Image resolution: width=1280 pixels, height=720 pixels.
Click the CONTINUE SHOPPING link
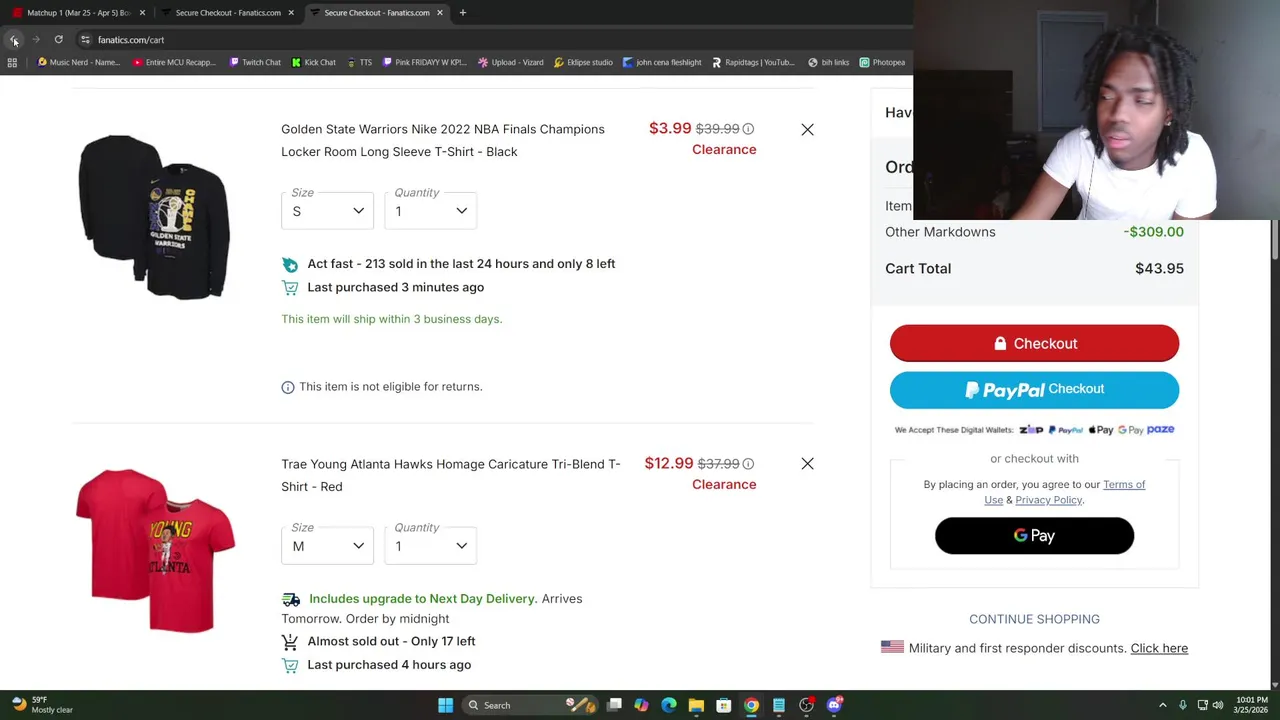[1034, 619]
